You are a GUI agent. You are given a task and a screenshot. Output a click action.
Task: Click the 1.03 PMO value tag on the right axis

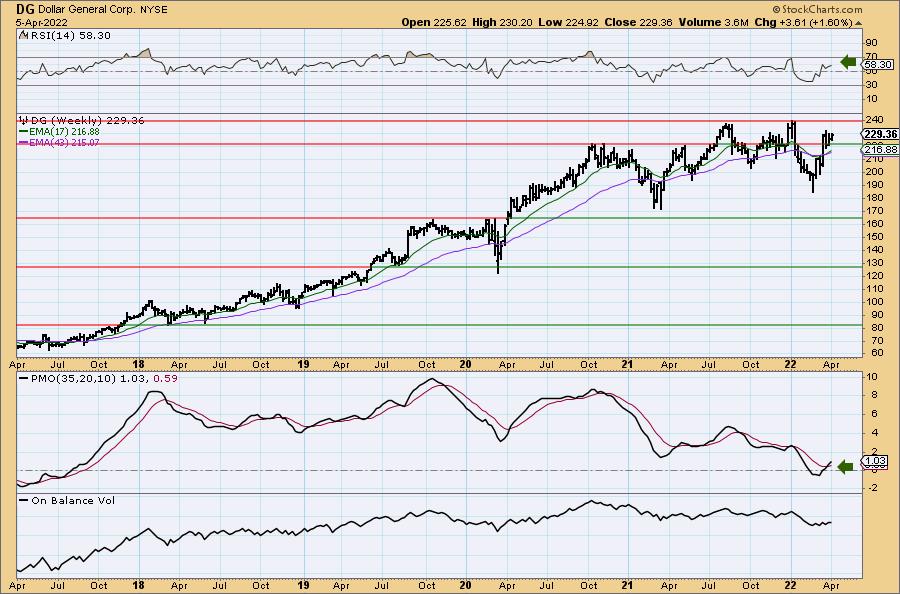(x=875, y=461)
